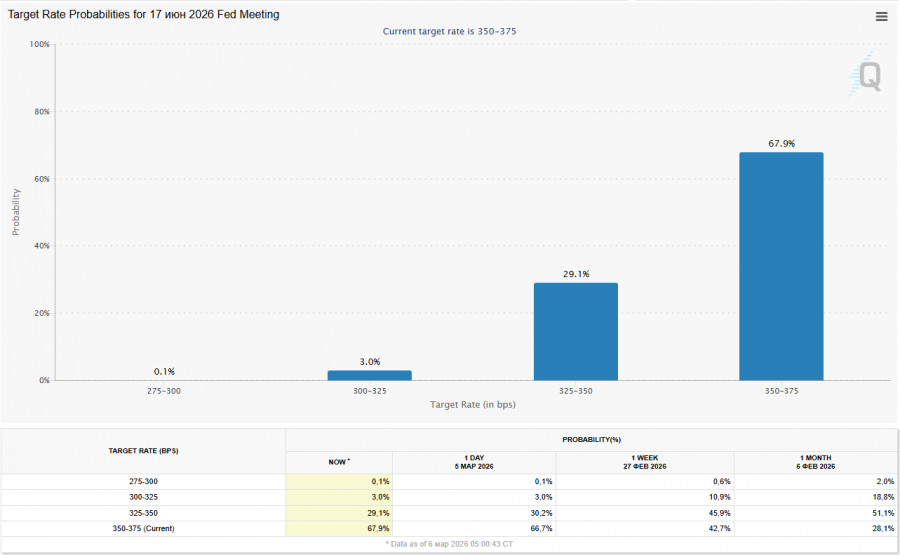
Task: Click the '1 MONTH 6 ФЕВ 2026' column header
Action: point(816,462)
